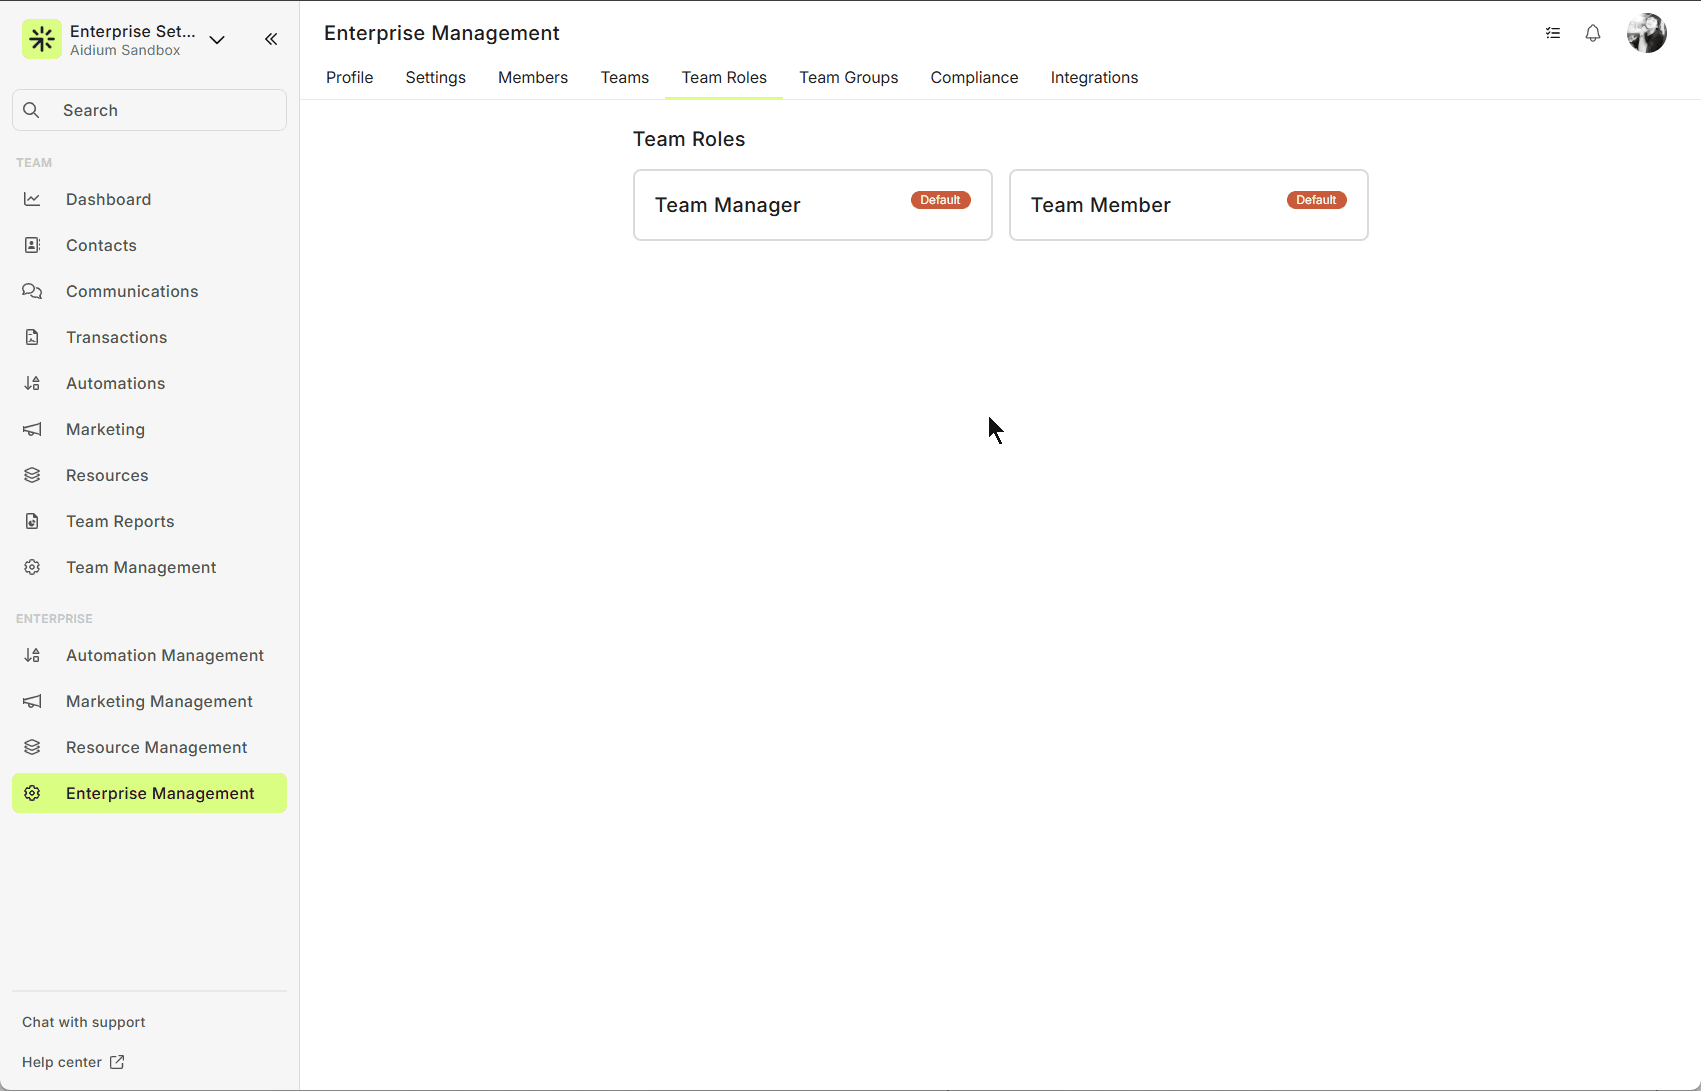Click the Aidium logo icon

[42, 40]
